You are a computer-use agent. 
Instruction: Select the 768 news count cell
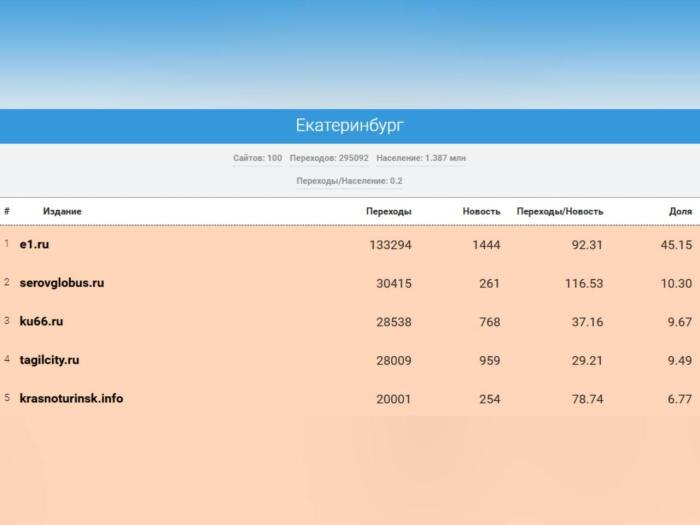pyautogui.click(x=490, y=322)
